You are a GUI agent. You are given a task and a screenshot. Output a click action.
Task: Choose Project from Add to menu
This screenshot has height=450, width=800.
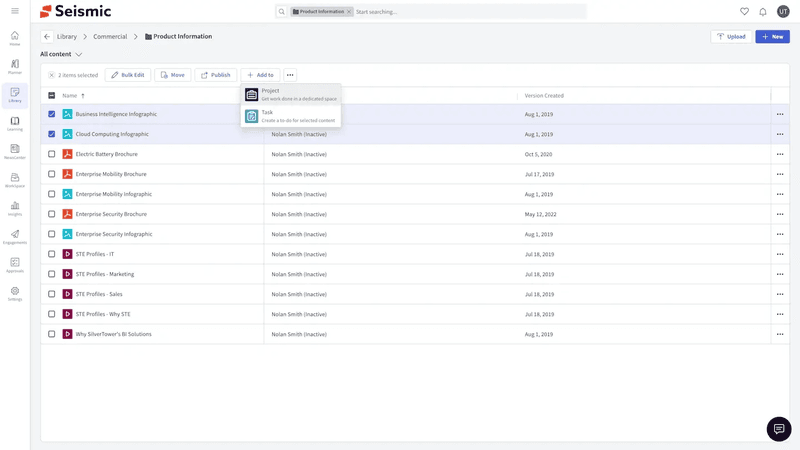click(x=291, y=94)
